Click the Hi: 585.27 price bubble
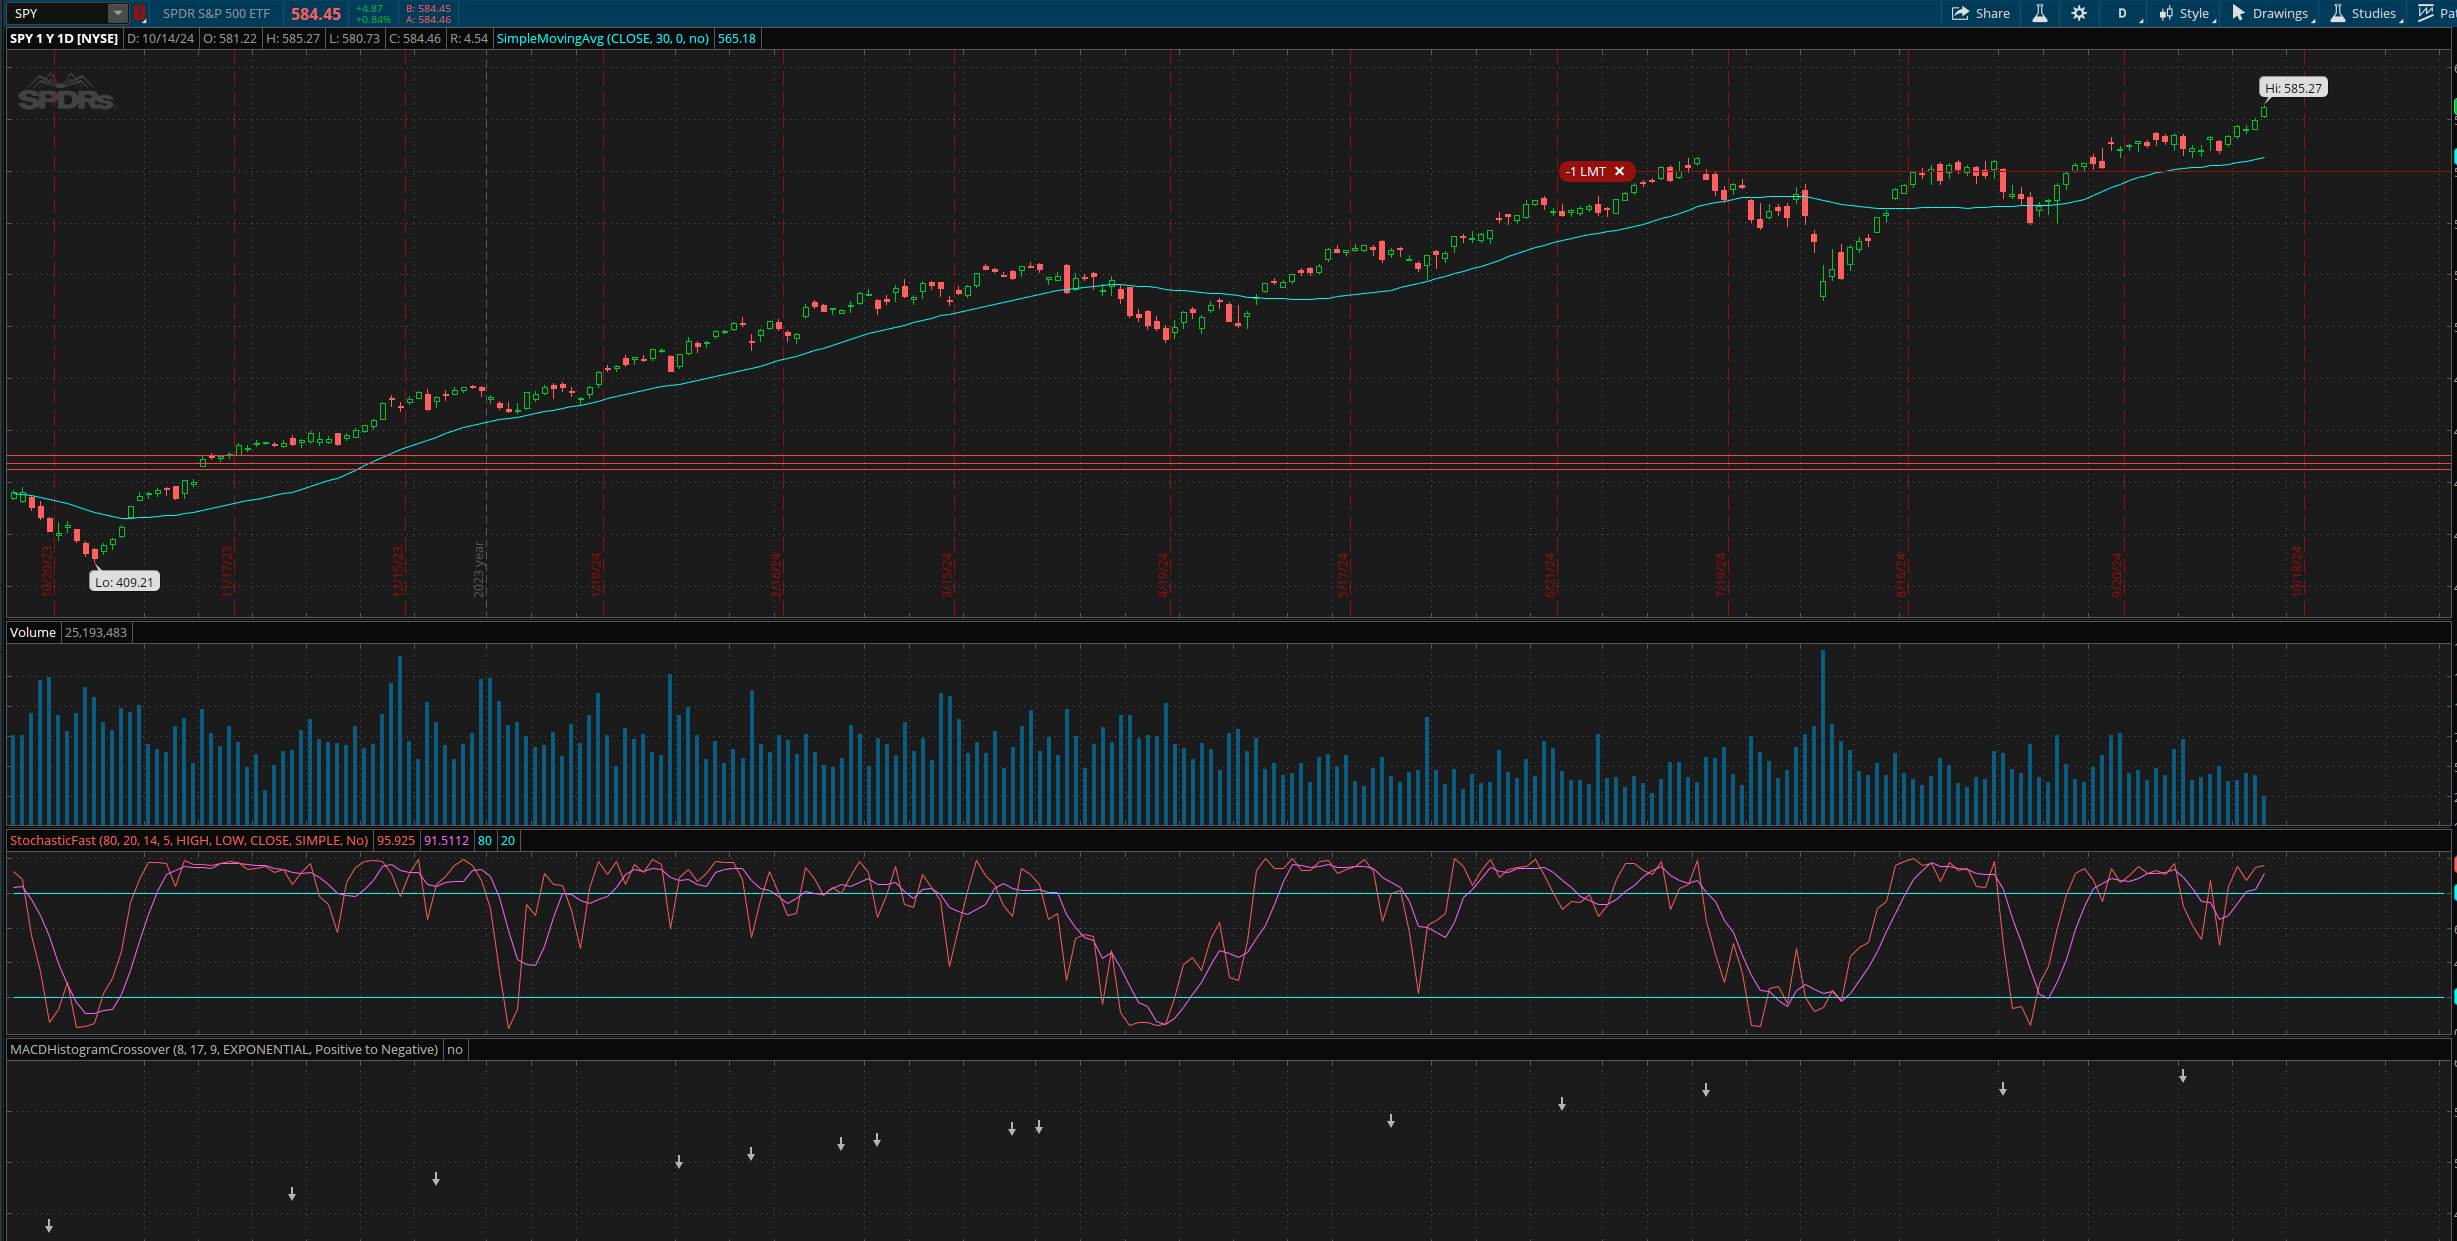The height and width of the screenshot is (1241, 2457). click(x=2293, y=88)
